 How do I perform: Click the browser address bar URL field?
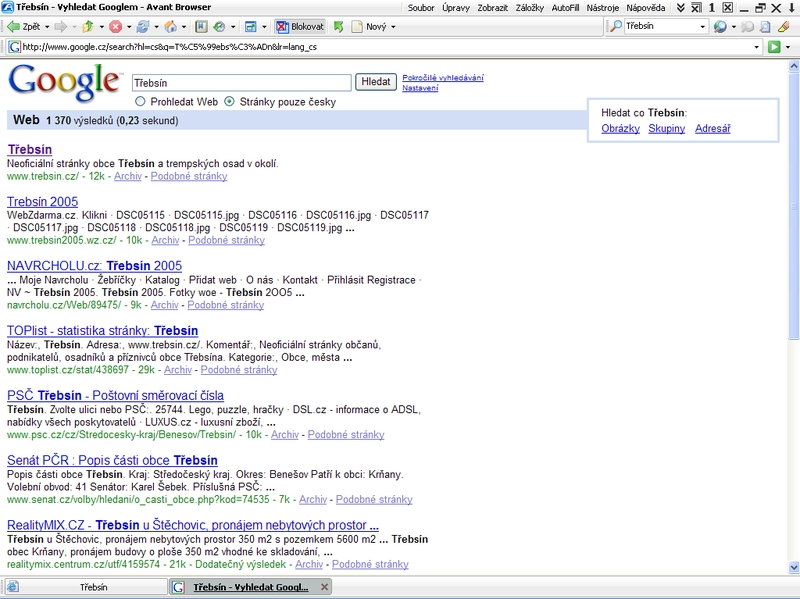(385, 47)
